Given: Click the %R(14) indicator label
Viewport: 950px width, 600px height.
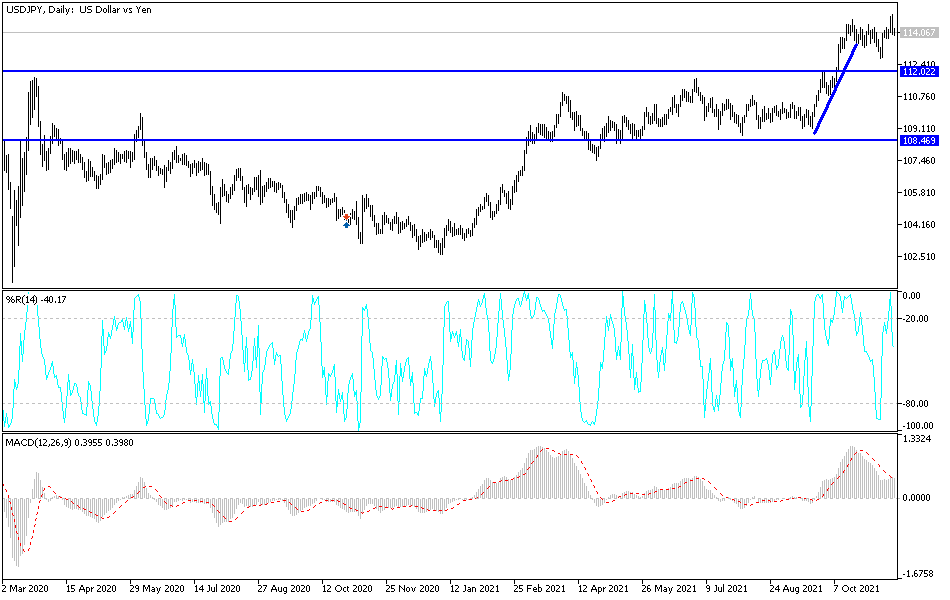Looking at the screenshot, I should pyautogui.click(x=28, y=296).
